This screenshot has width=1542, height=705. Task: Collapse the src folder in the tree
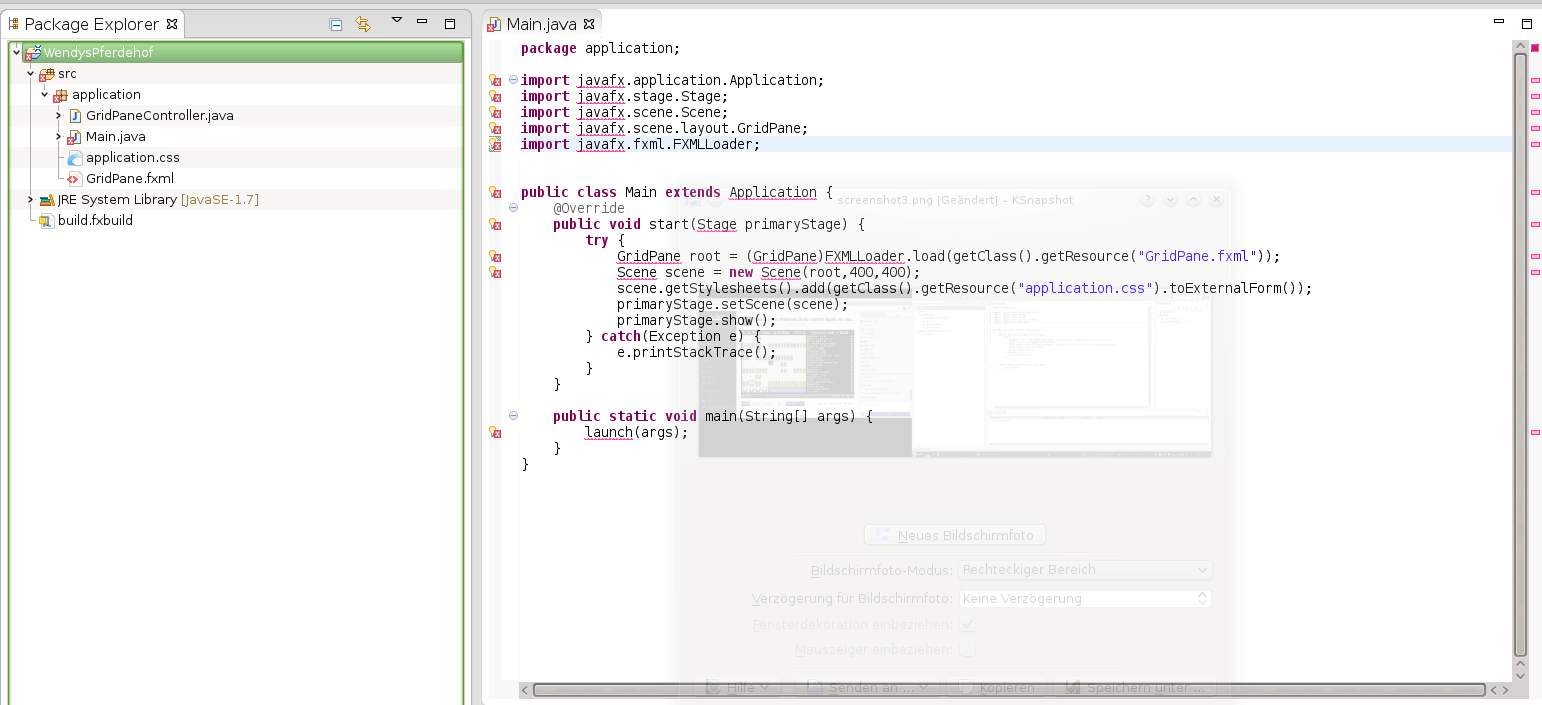pos(31,74)
